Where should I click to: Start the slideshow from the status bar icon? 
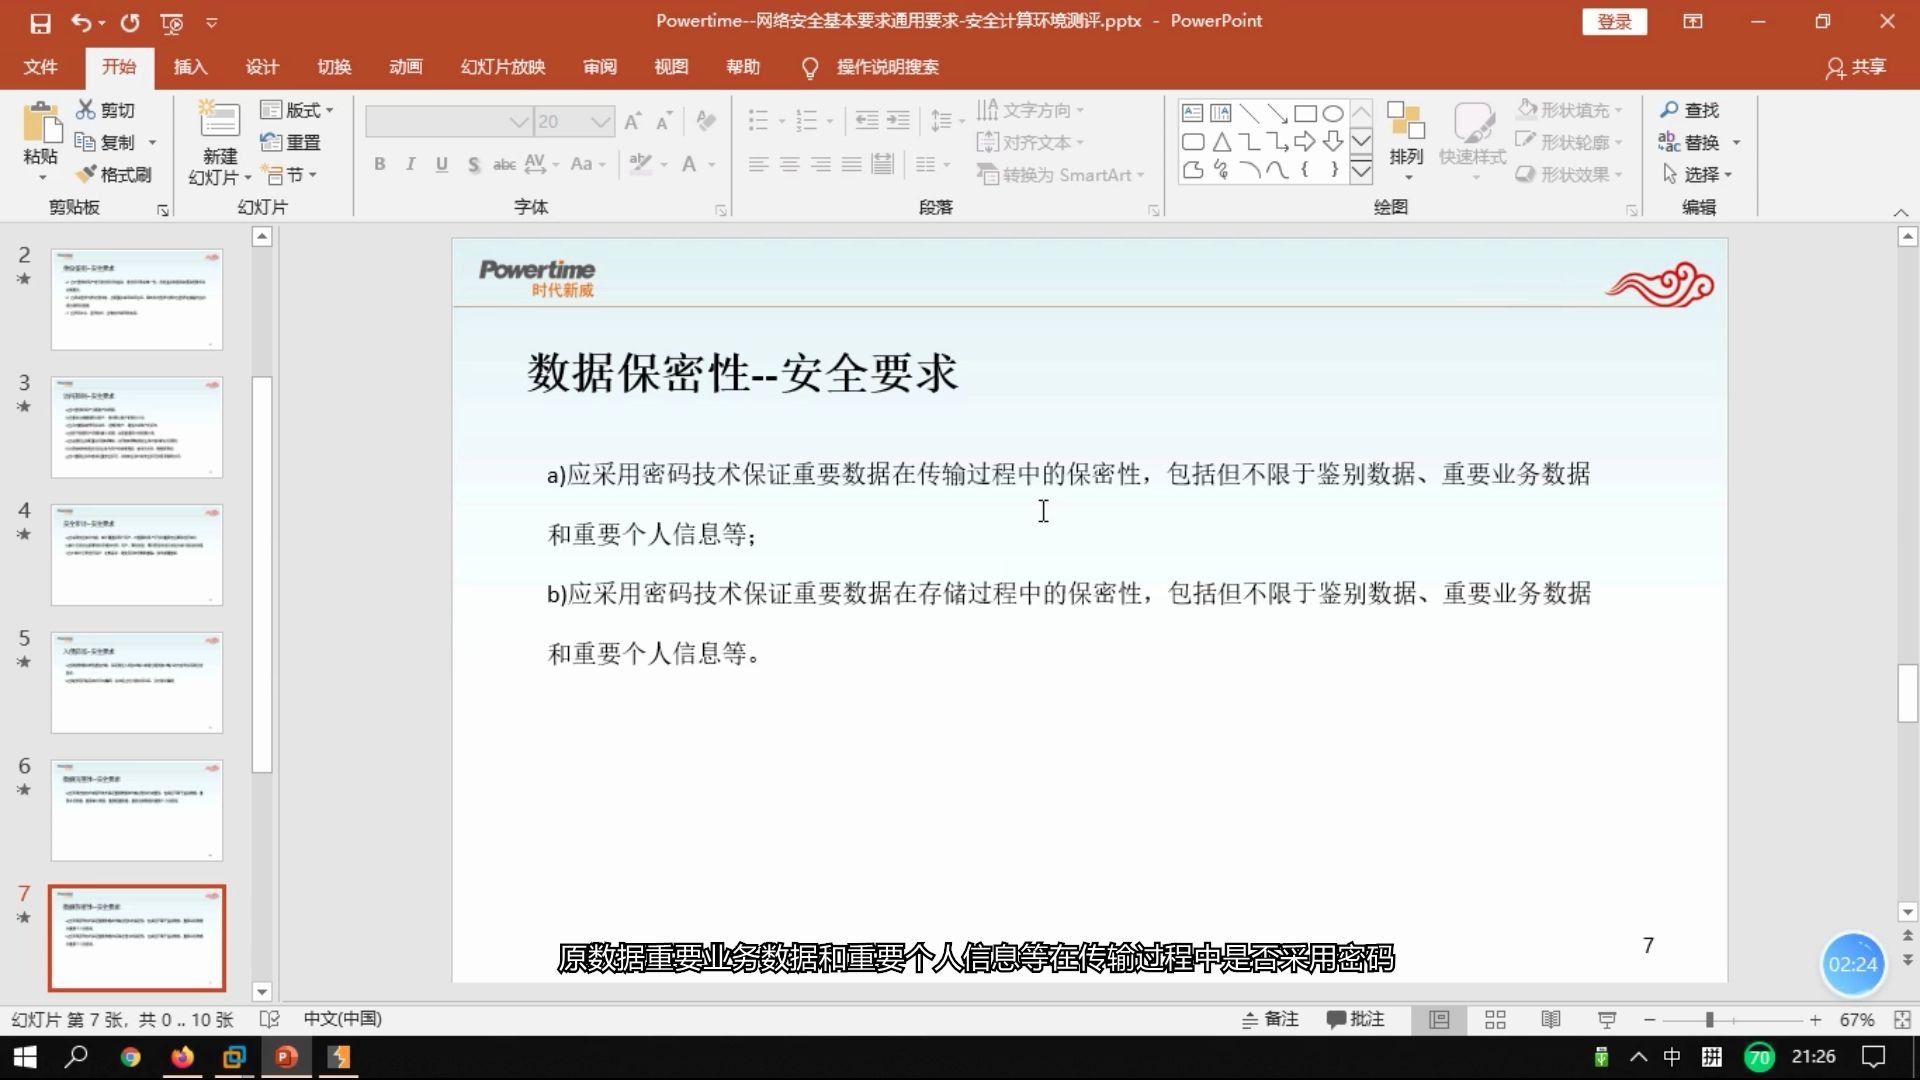[1607, 1019]
